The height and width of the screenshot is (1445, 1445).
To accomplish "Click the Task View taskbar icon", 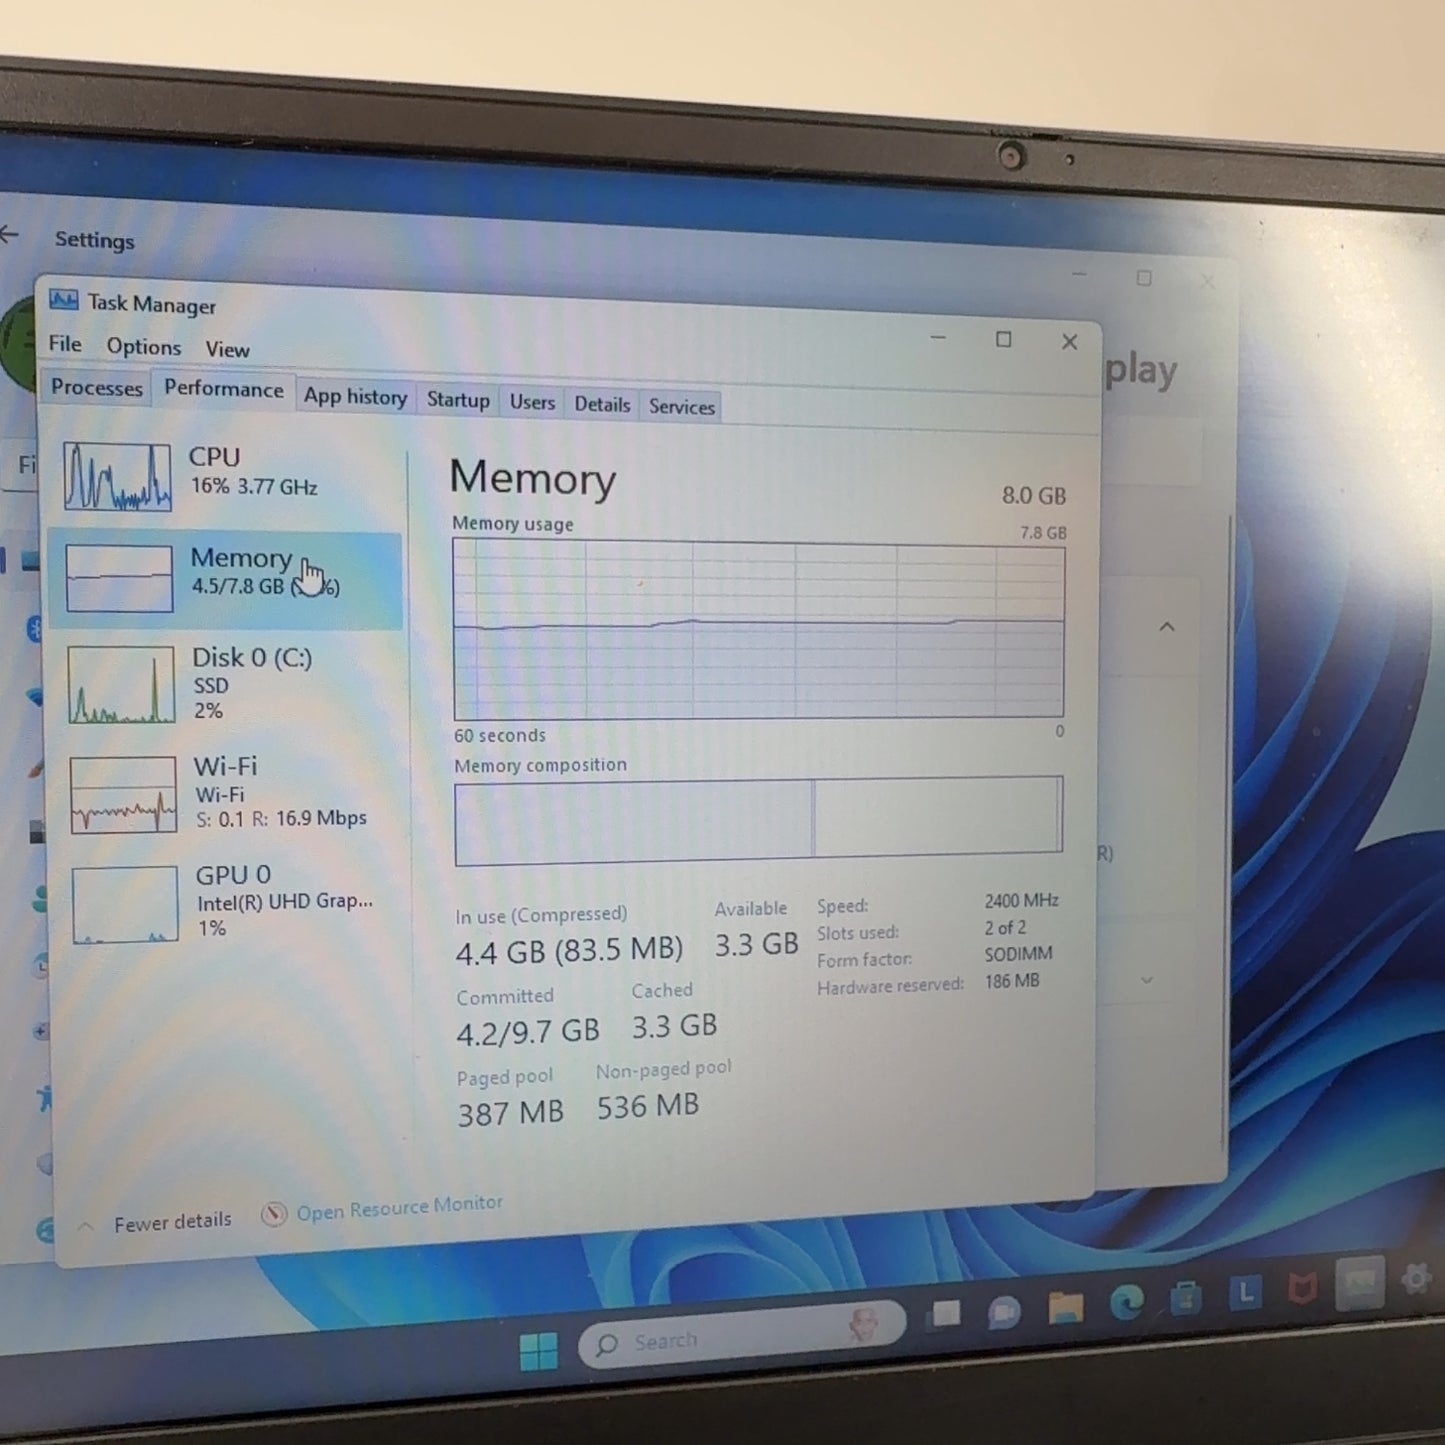I will (945, 1315).
